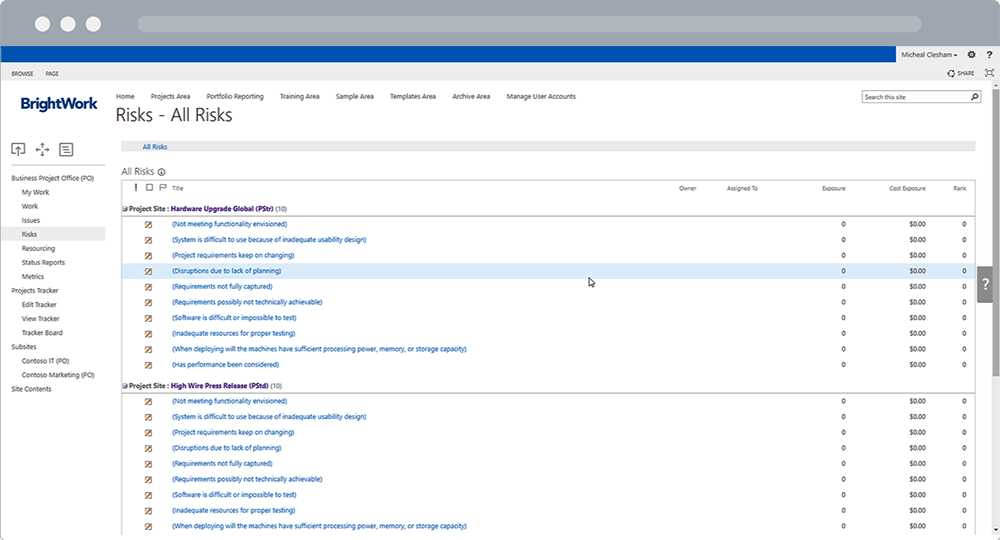The image size is (1000, 540).
Task: Open Templates Area navigation item
Action: click(x=413, y=96)
